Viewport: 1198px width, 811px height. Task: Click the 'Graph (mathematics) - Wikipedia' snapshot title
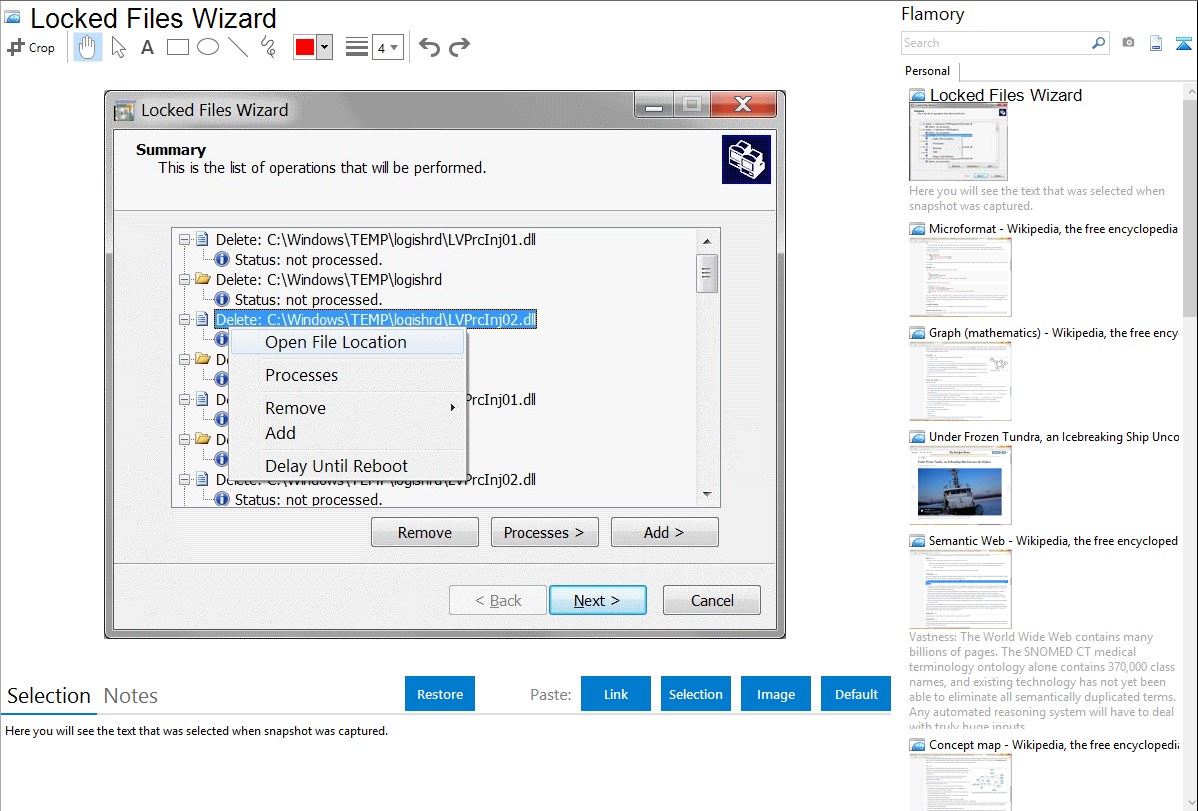coord(1053,333)
